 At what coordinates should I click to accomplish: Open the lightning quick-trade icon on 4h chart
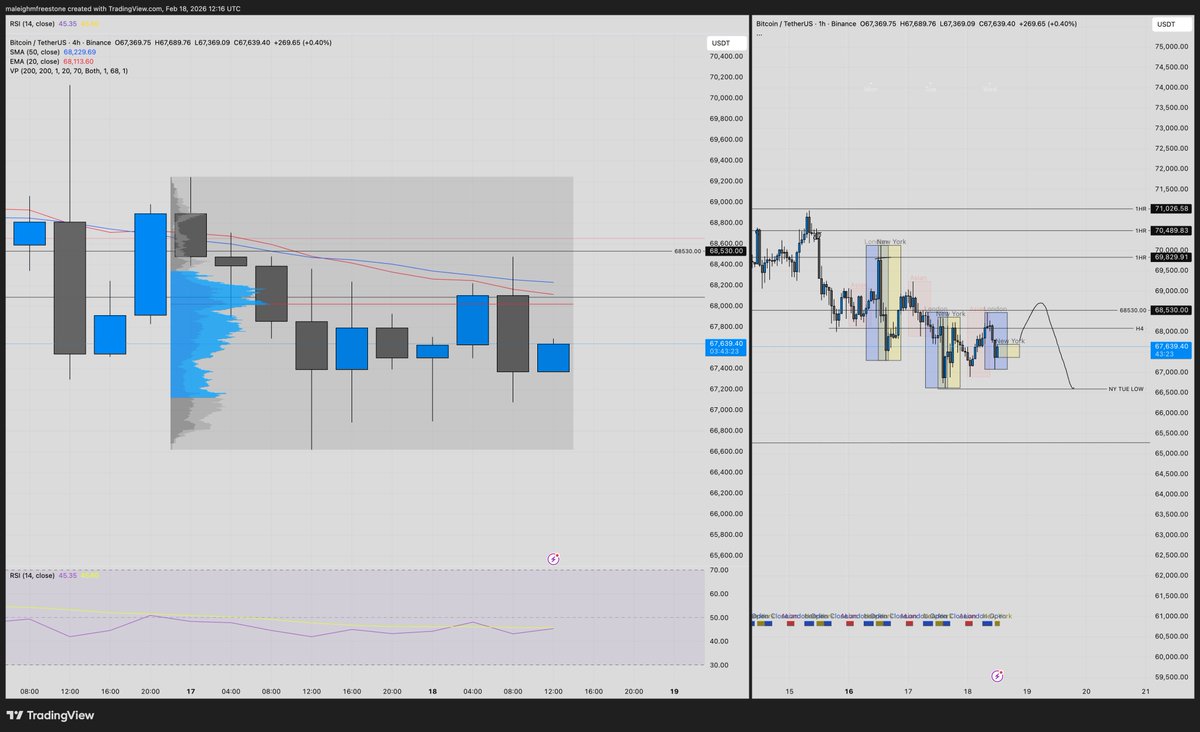point(553,558)
